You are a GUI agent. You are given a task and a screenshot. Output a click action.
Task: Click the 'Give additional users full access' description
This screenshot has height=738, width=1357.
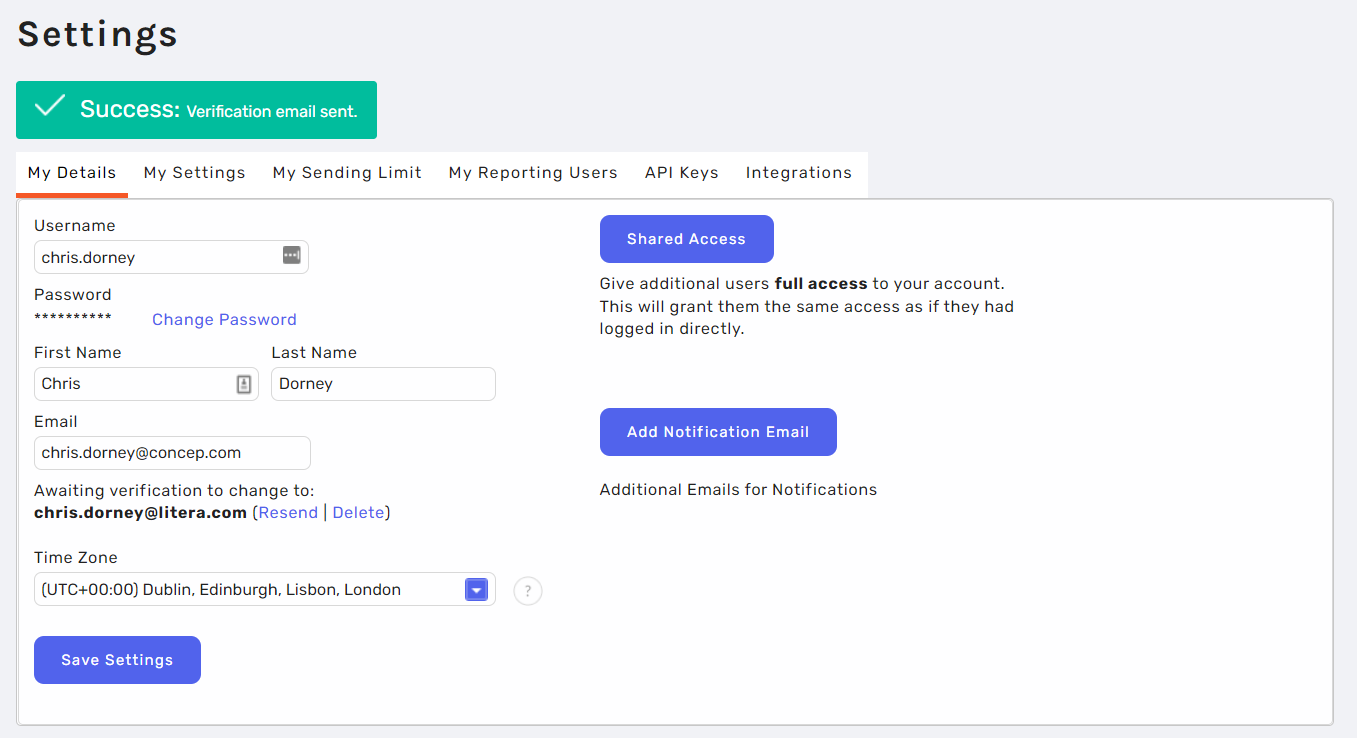click(807, 306)
